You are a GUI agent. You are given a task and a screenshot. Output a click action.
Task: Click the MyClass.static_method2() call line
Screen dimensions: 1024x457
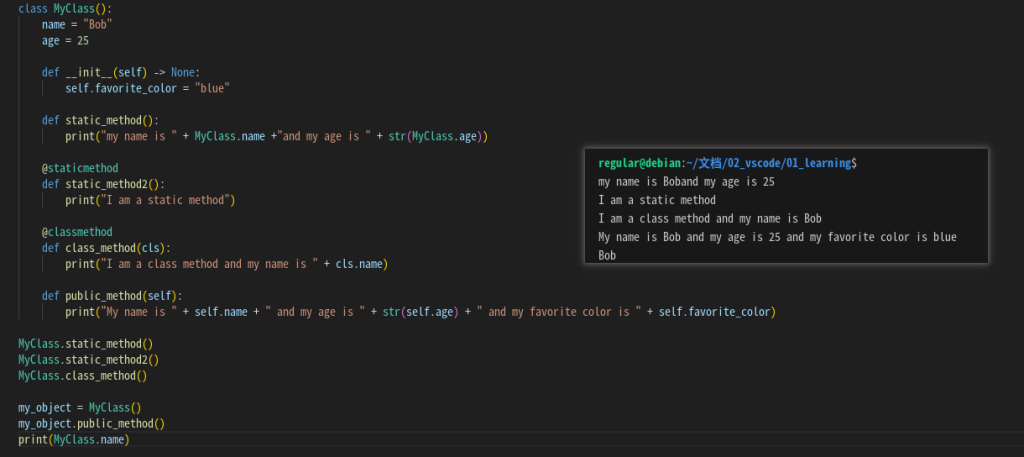tap(88, 359)
